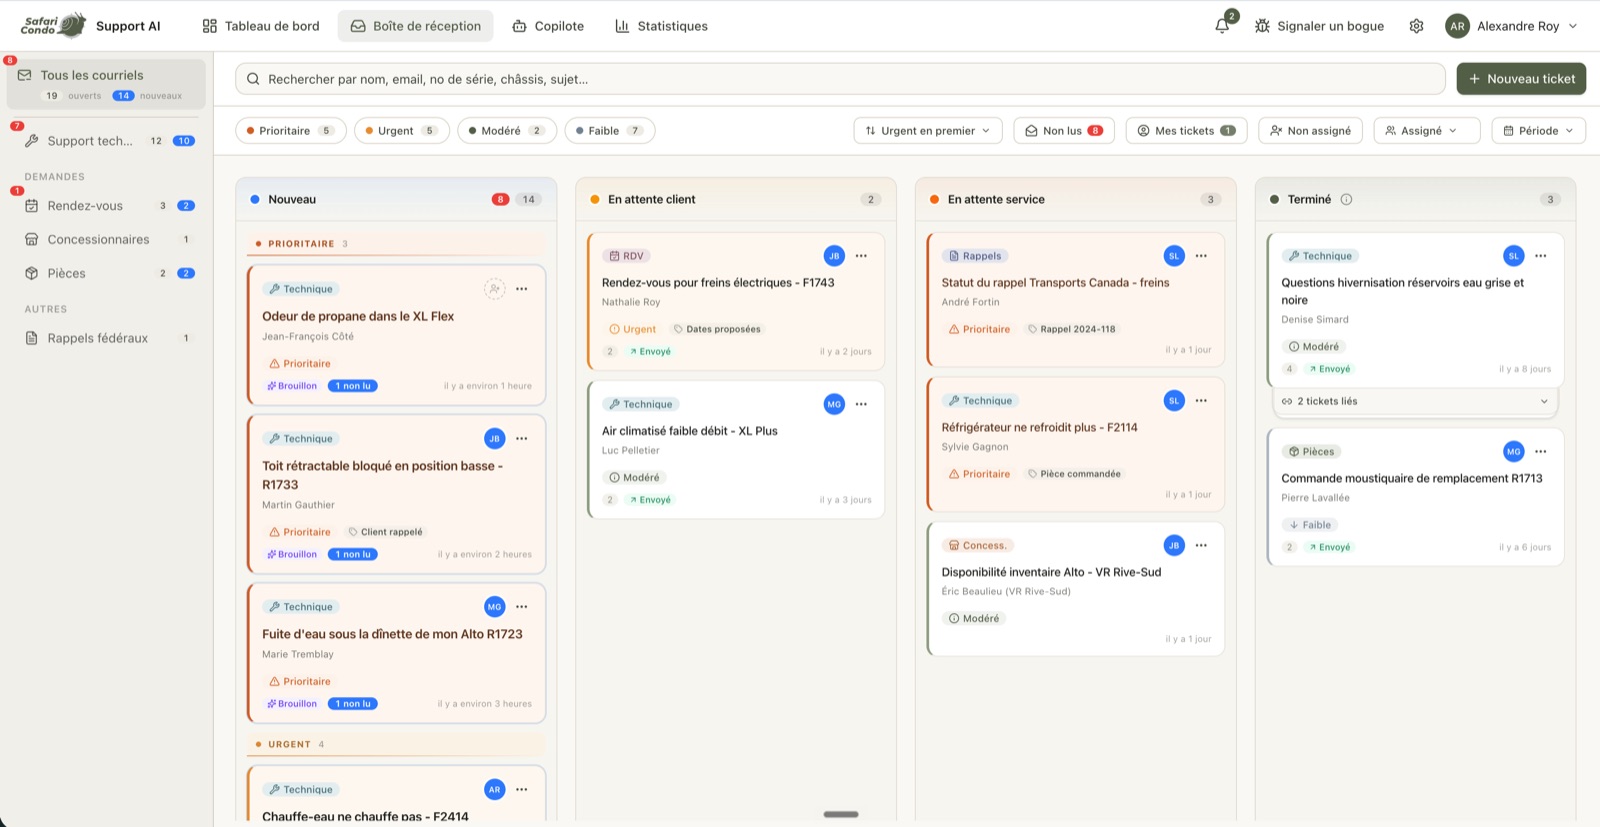Click the Safari Condo logo
Viewport: 1600px width, 827px height.
pos(54,25)
